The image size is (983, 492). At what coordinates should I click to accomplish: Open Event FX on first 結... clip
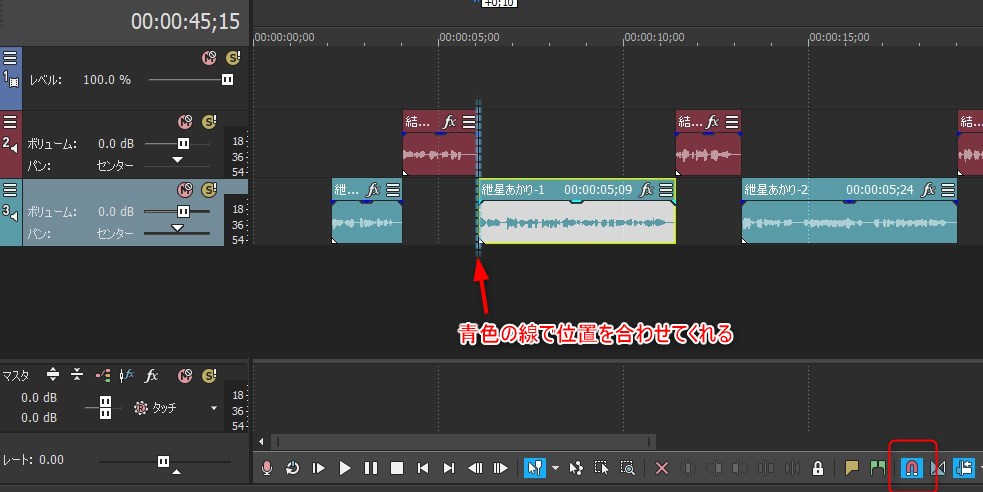(449, 122)
